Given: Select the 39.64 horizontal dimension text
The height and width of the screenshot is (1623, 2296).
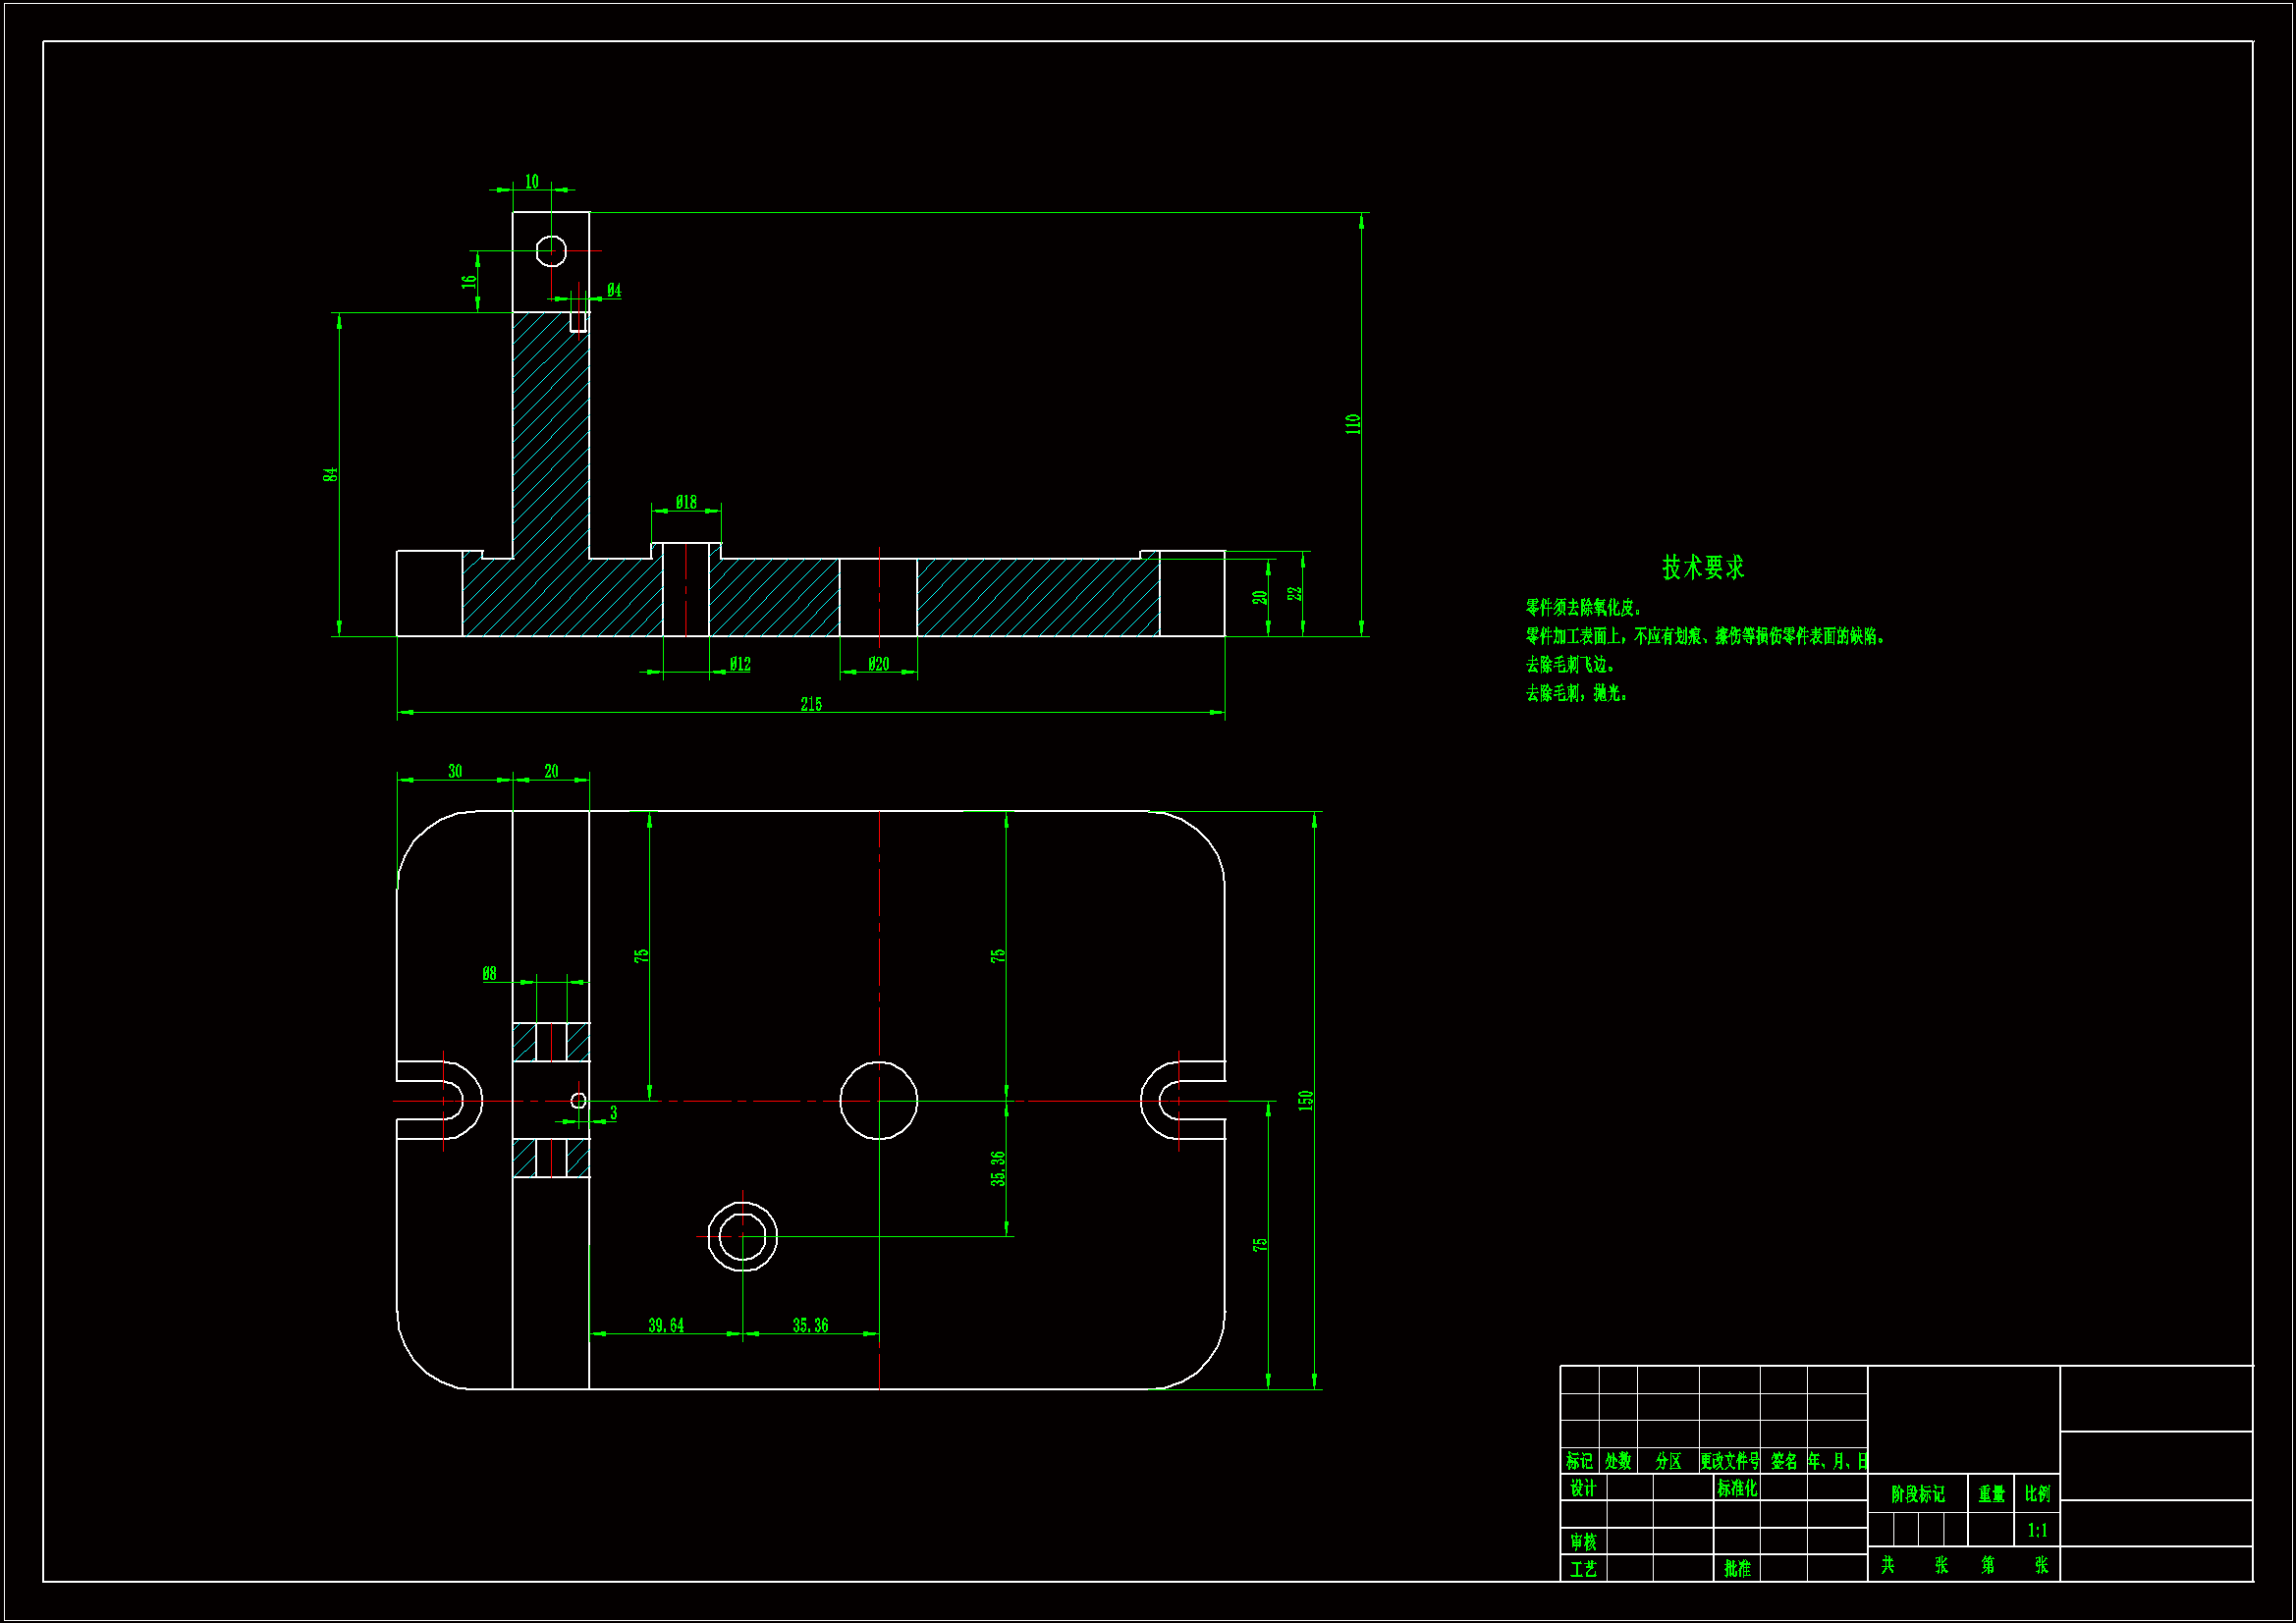Looking at the screenshot, I should pyautogui.click(x=666, y=1326).
